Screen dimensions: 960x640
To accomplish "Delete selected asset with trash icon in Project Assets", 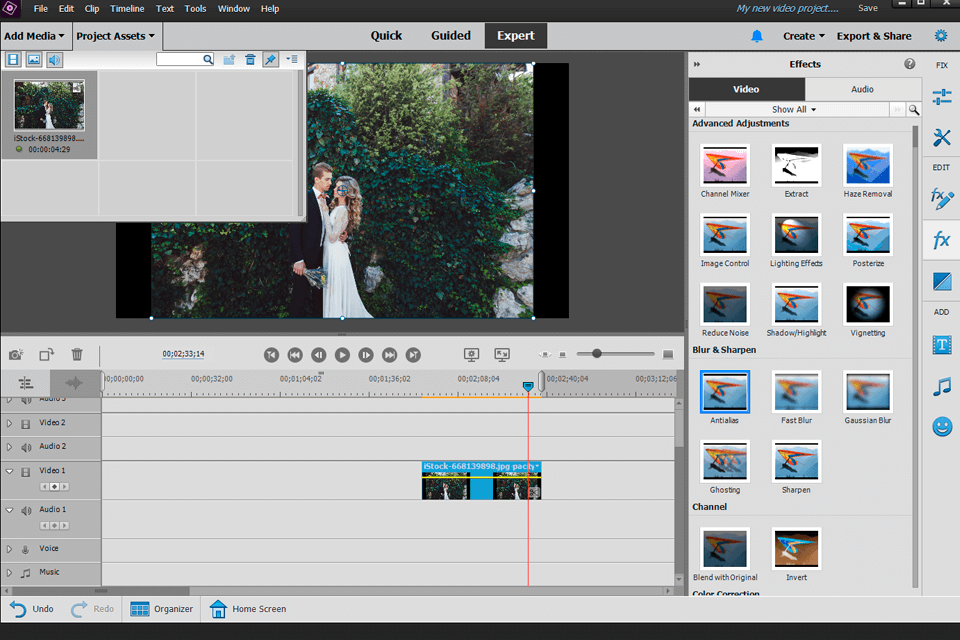I will coord(250,60).
